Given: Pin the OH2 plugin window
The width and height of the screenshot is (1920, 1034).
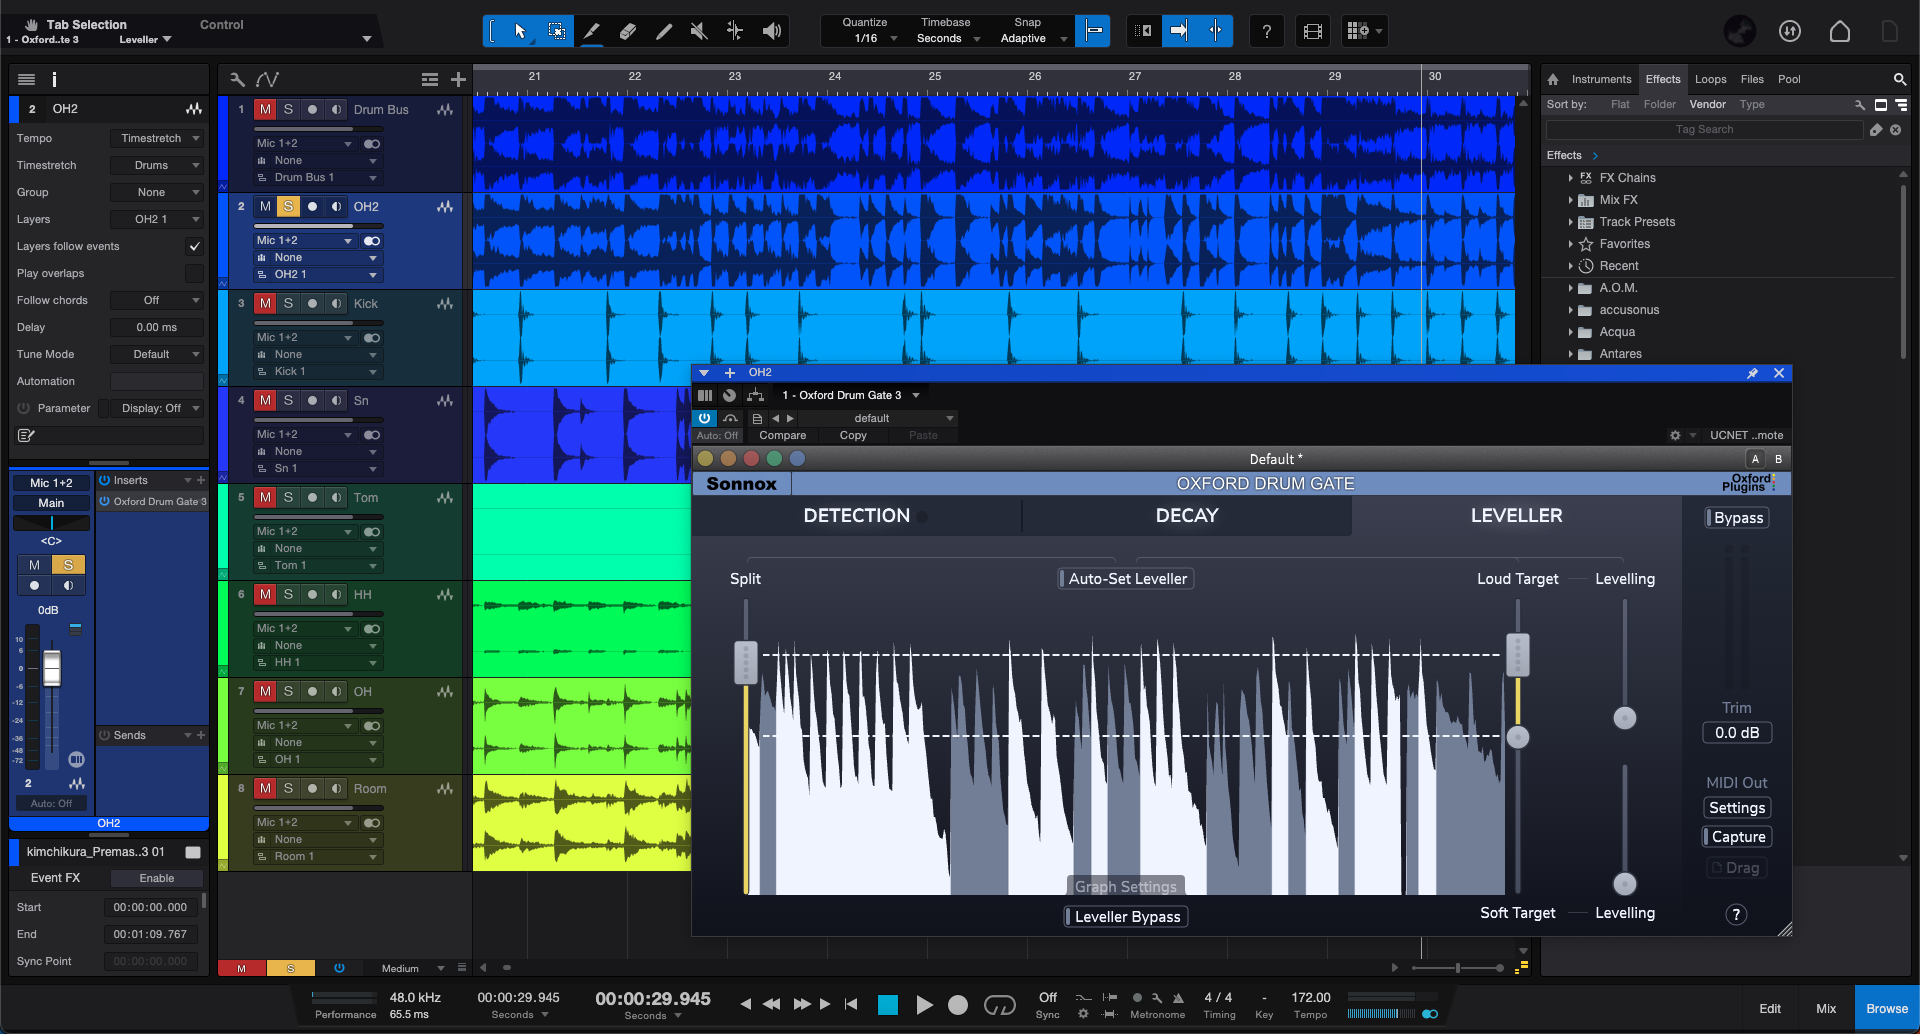Looking at the screenshot, I should 1752,373.
